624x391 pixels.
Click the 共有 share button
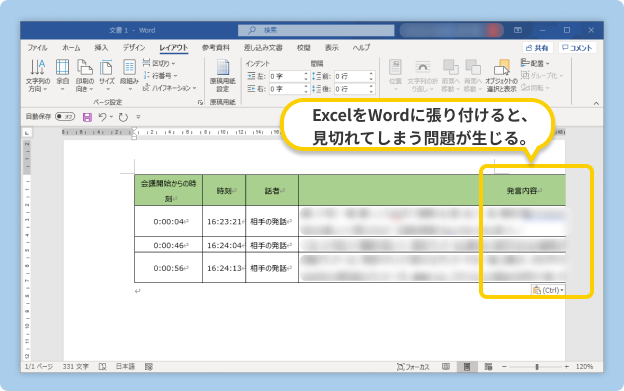(537, 48)
